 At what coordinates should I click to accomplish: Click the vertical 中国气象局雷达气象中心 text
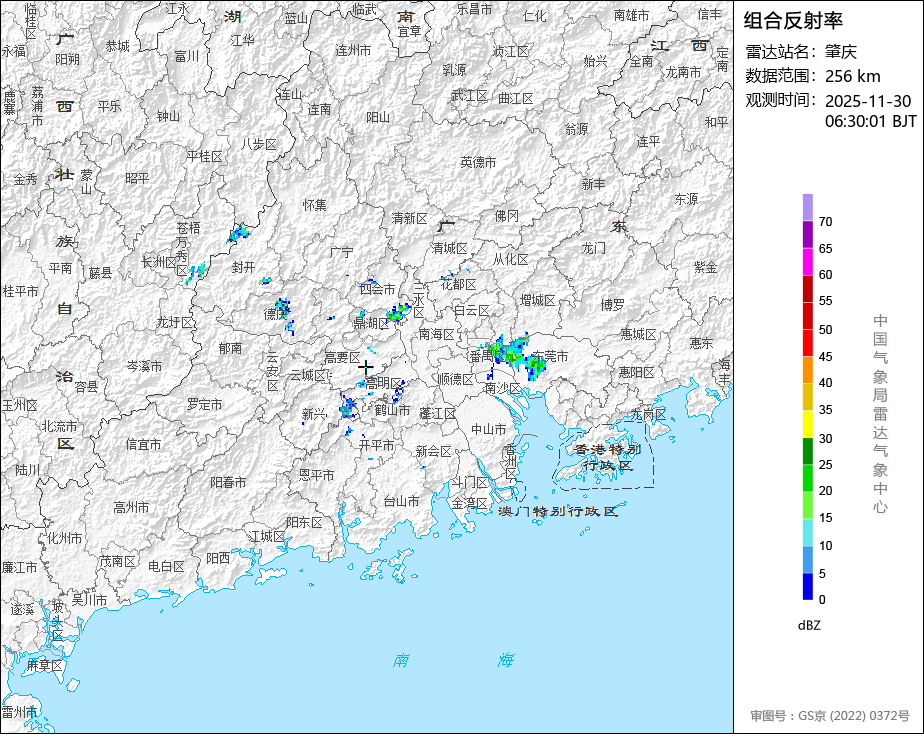click(x=880, y=414)
